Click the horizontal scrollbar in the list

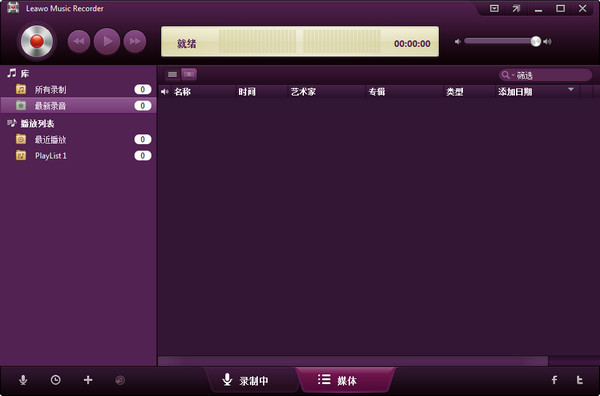click(x=353, y=361)
